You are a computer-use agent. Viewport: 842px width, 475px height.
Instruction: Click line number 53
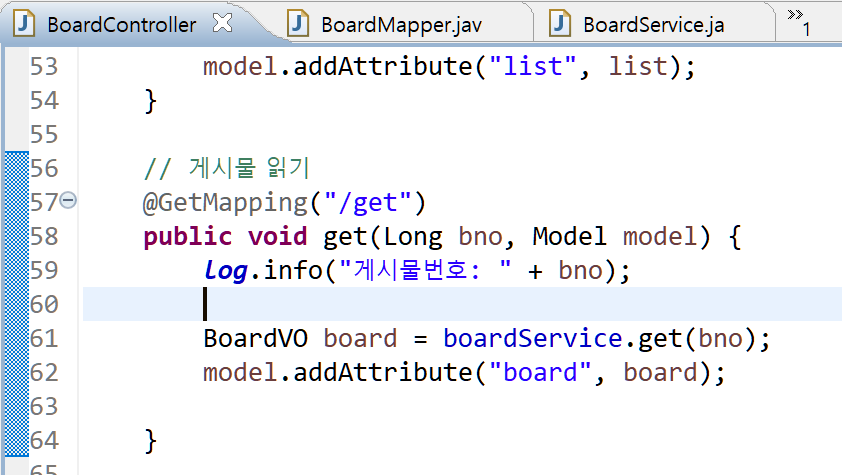tap(43, 67)
